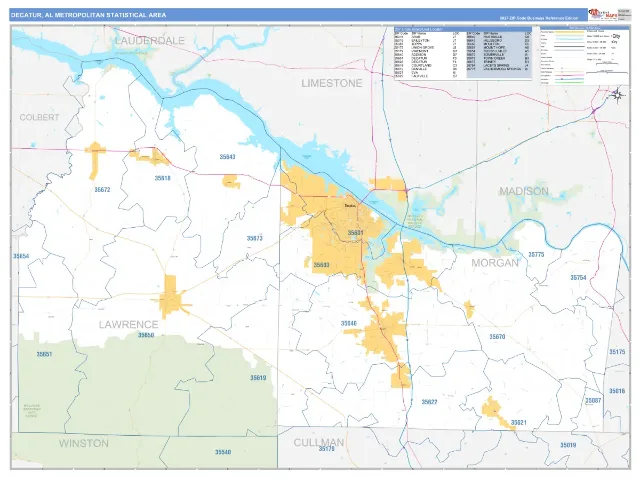
Task: Click ZIP code label 35654
Action: click(x=21, y=256)
